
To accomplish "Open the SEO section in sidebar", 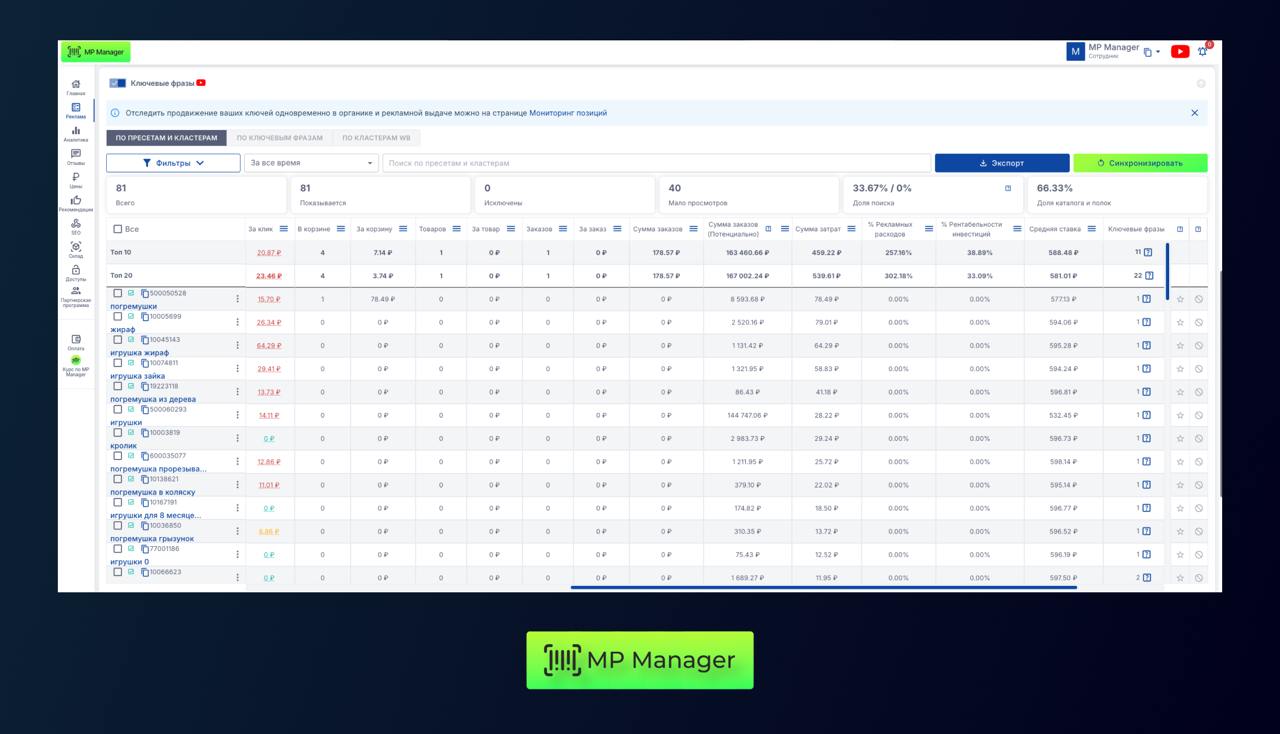I will tap(76, 226).
